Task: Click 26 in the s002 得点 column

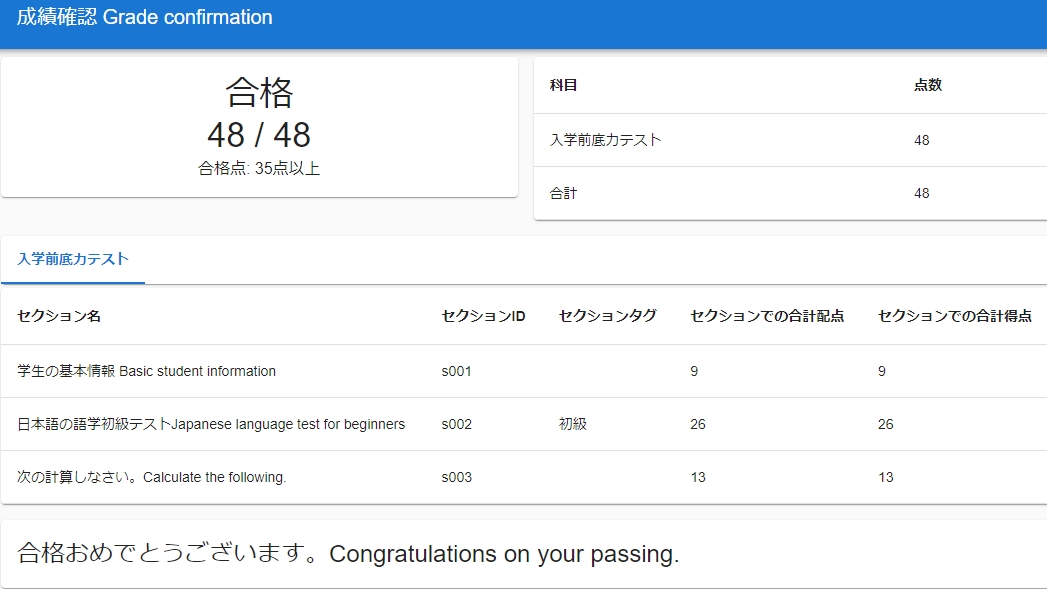Action: coord(885,424)
